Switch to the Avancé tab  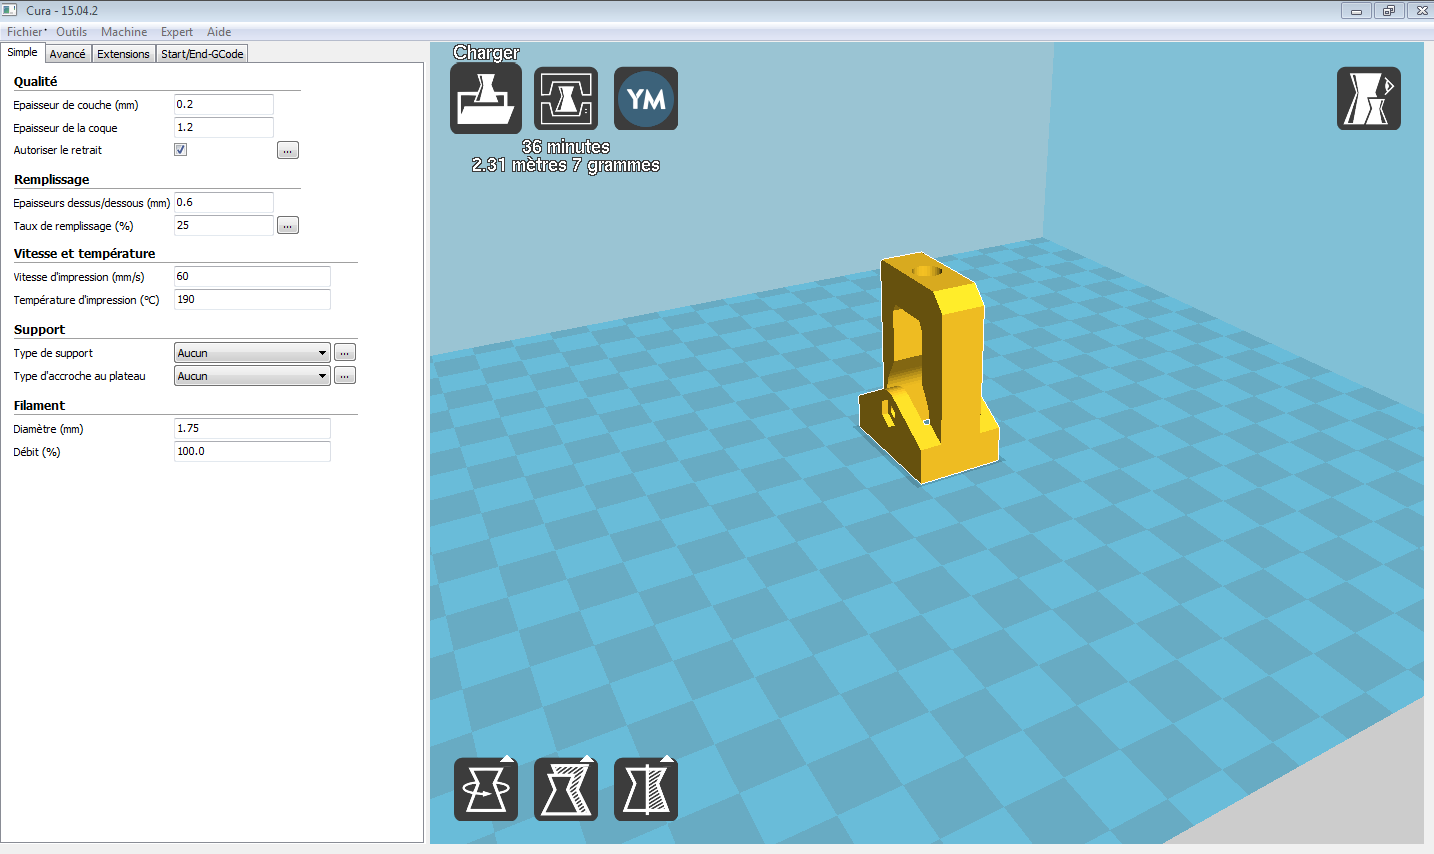click(68, 54)
